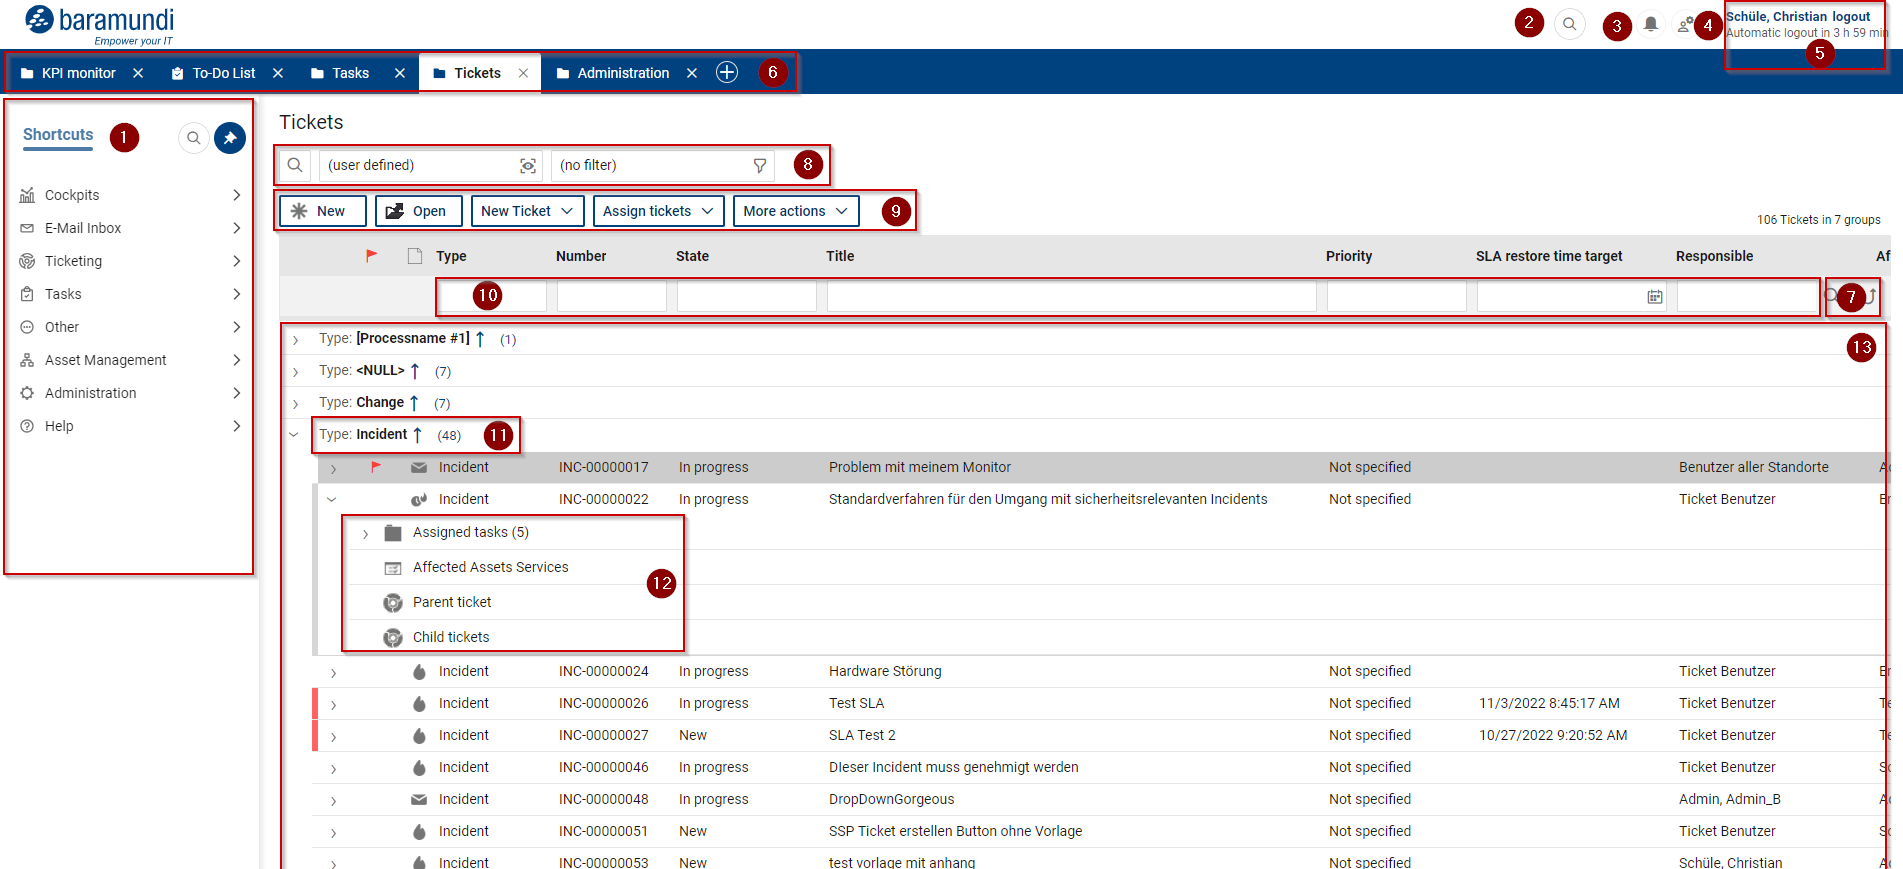The image size is (1903, 869).
Task: Sort by the State column header
Action: [692, 256]
